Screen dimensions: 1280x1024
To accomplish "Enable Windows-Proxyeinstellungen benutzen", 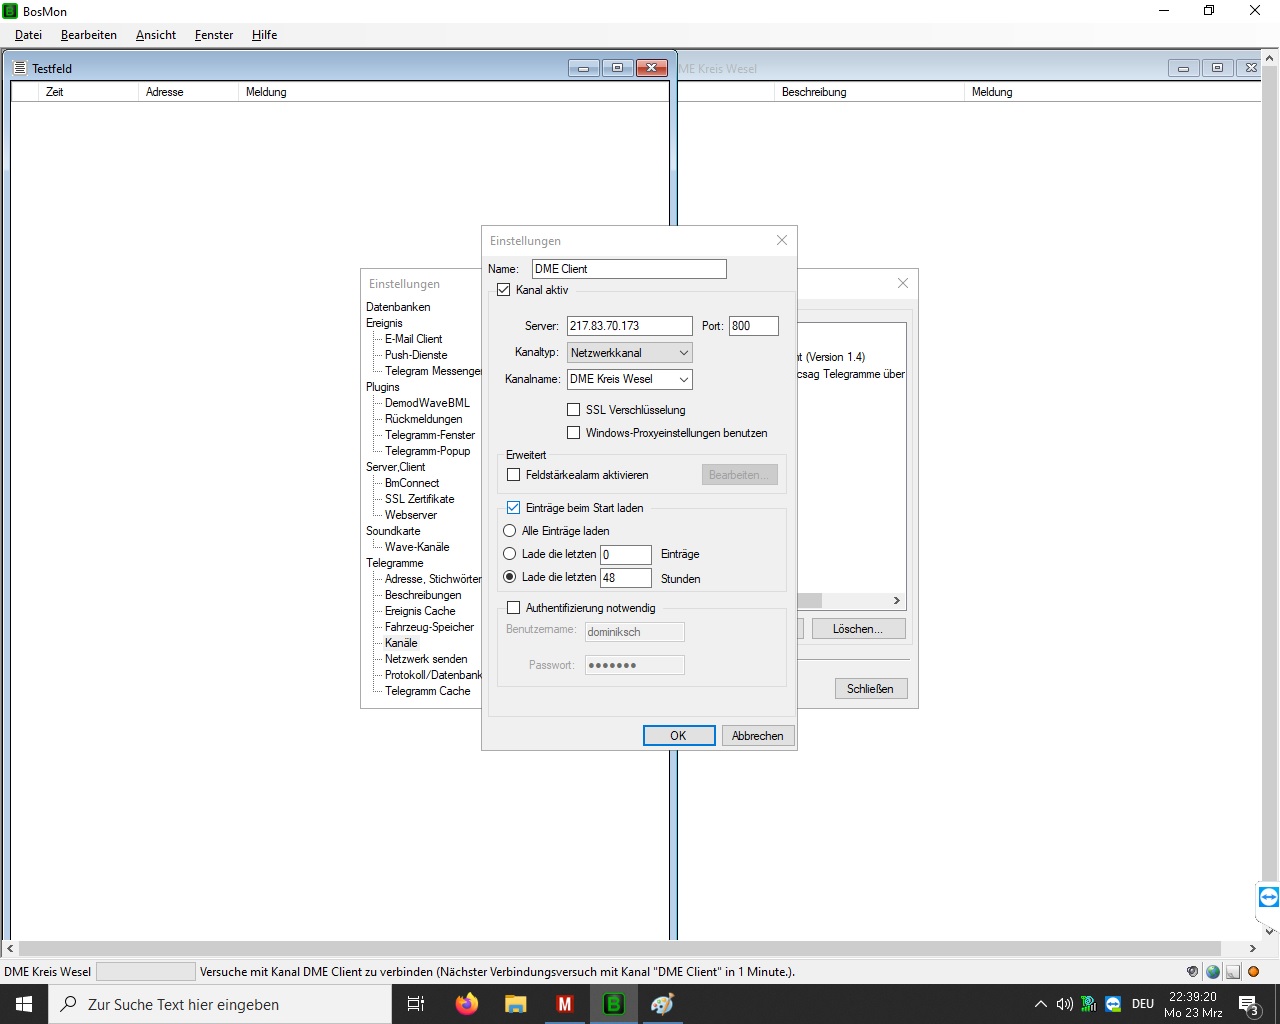I will tap(573, 433).
